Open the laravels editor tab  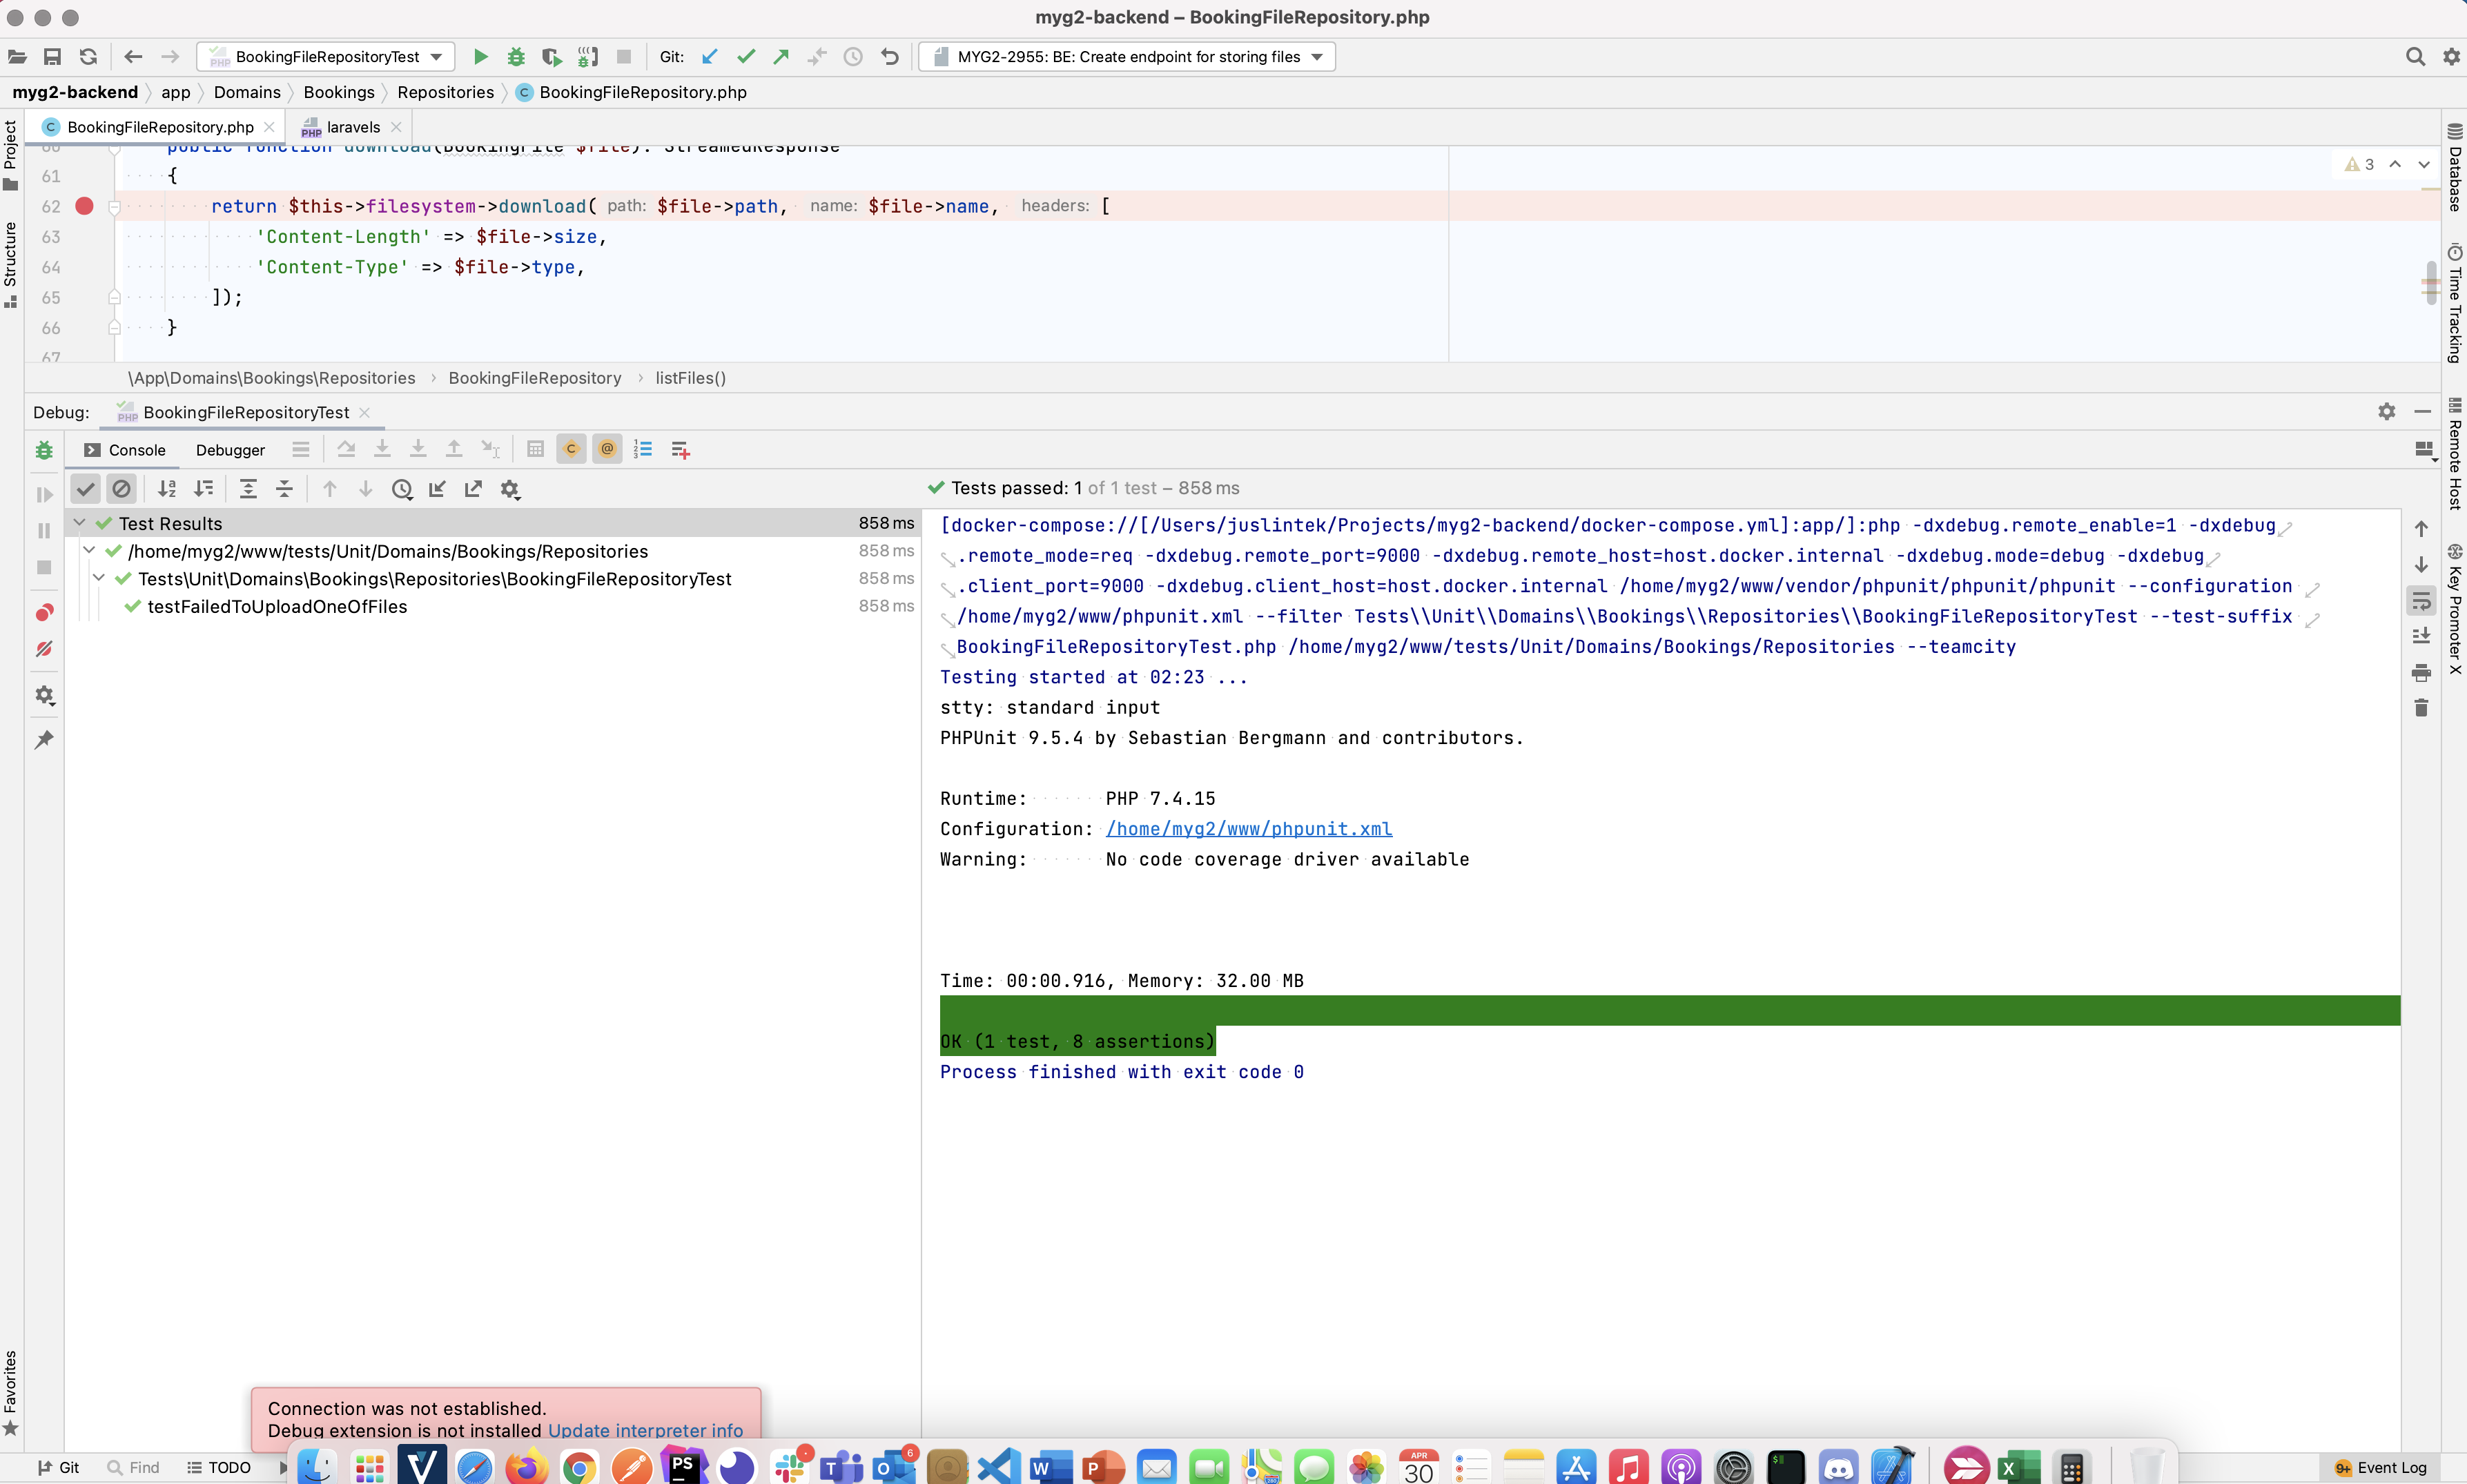[350, 126]
